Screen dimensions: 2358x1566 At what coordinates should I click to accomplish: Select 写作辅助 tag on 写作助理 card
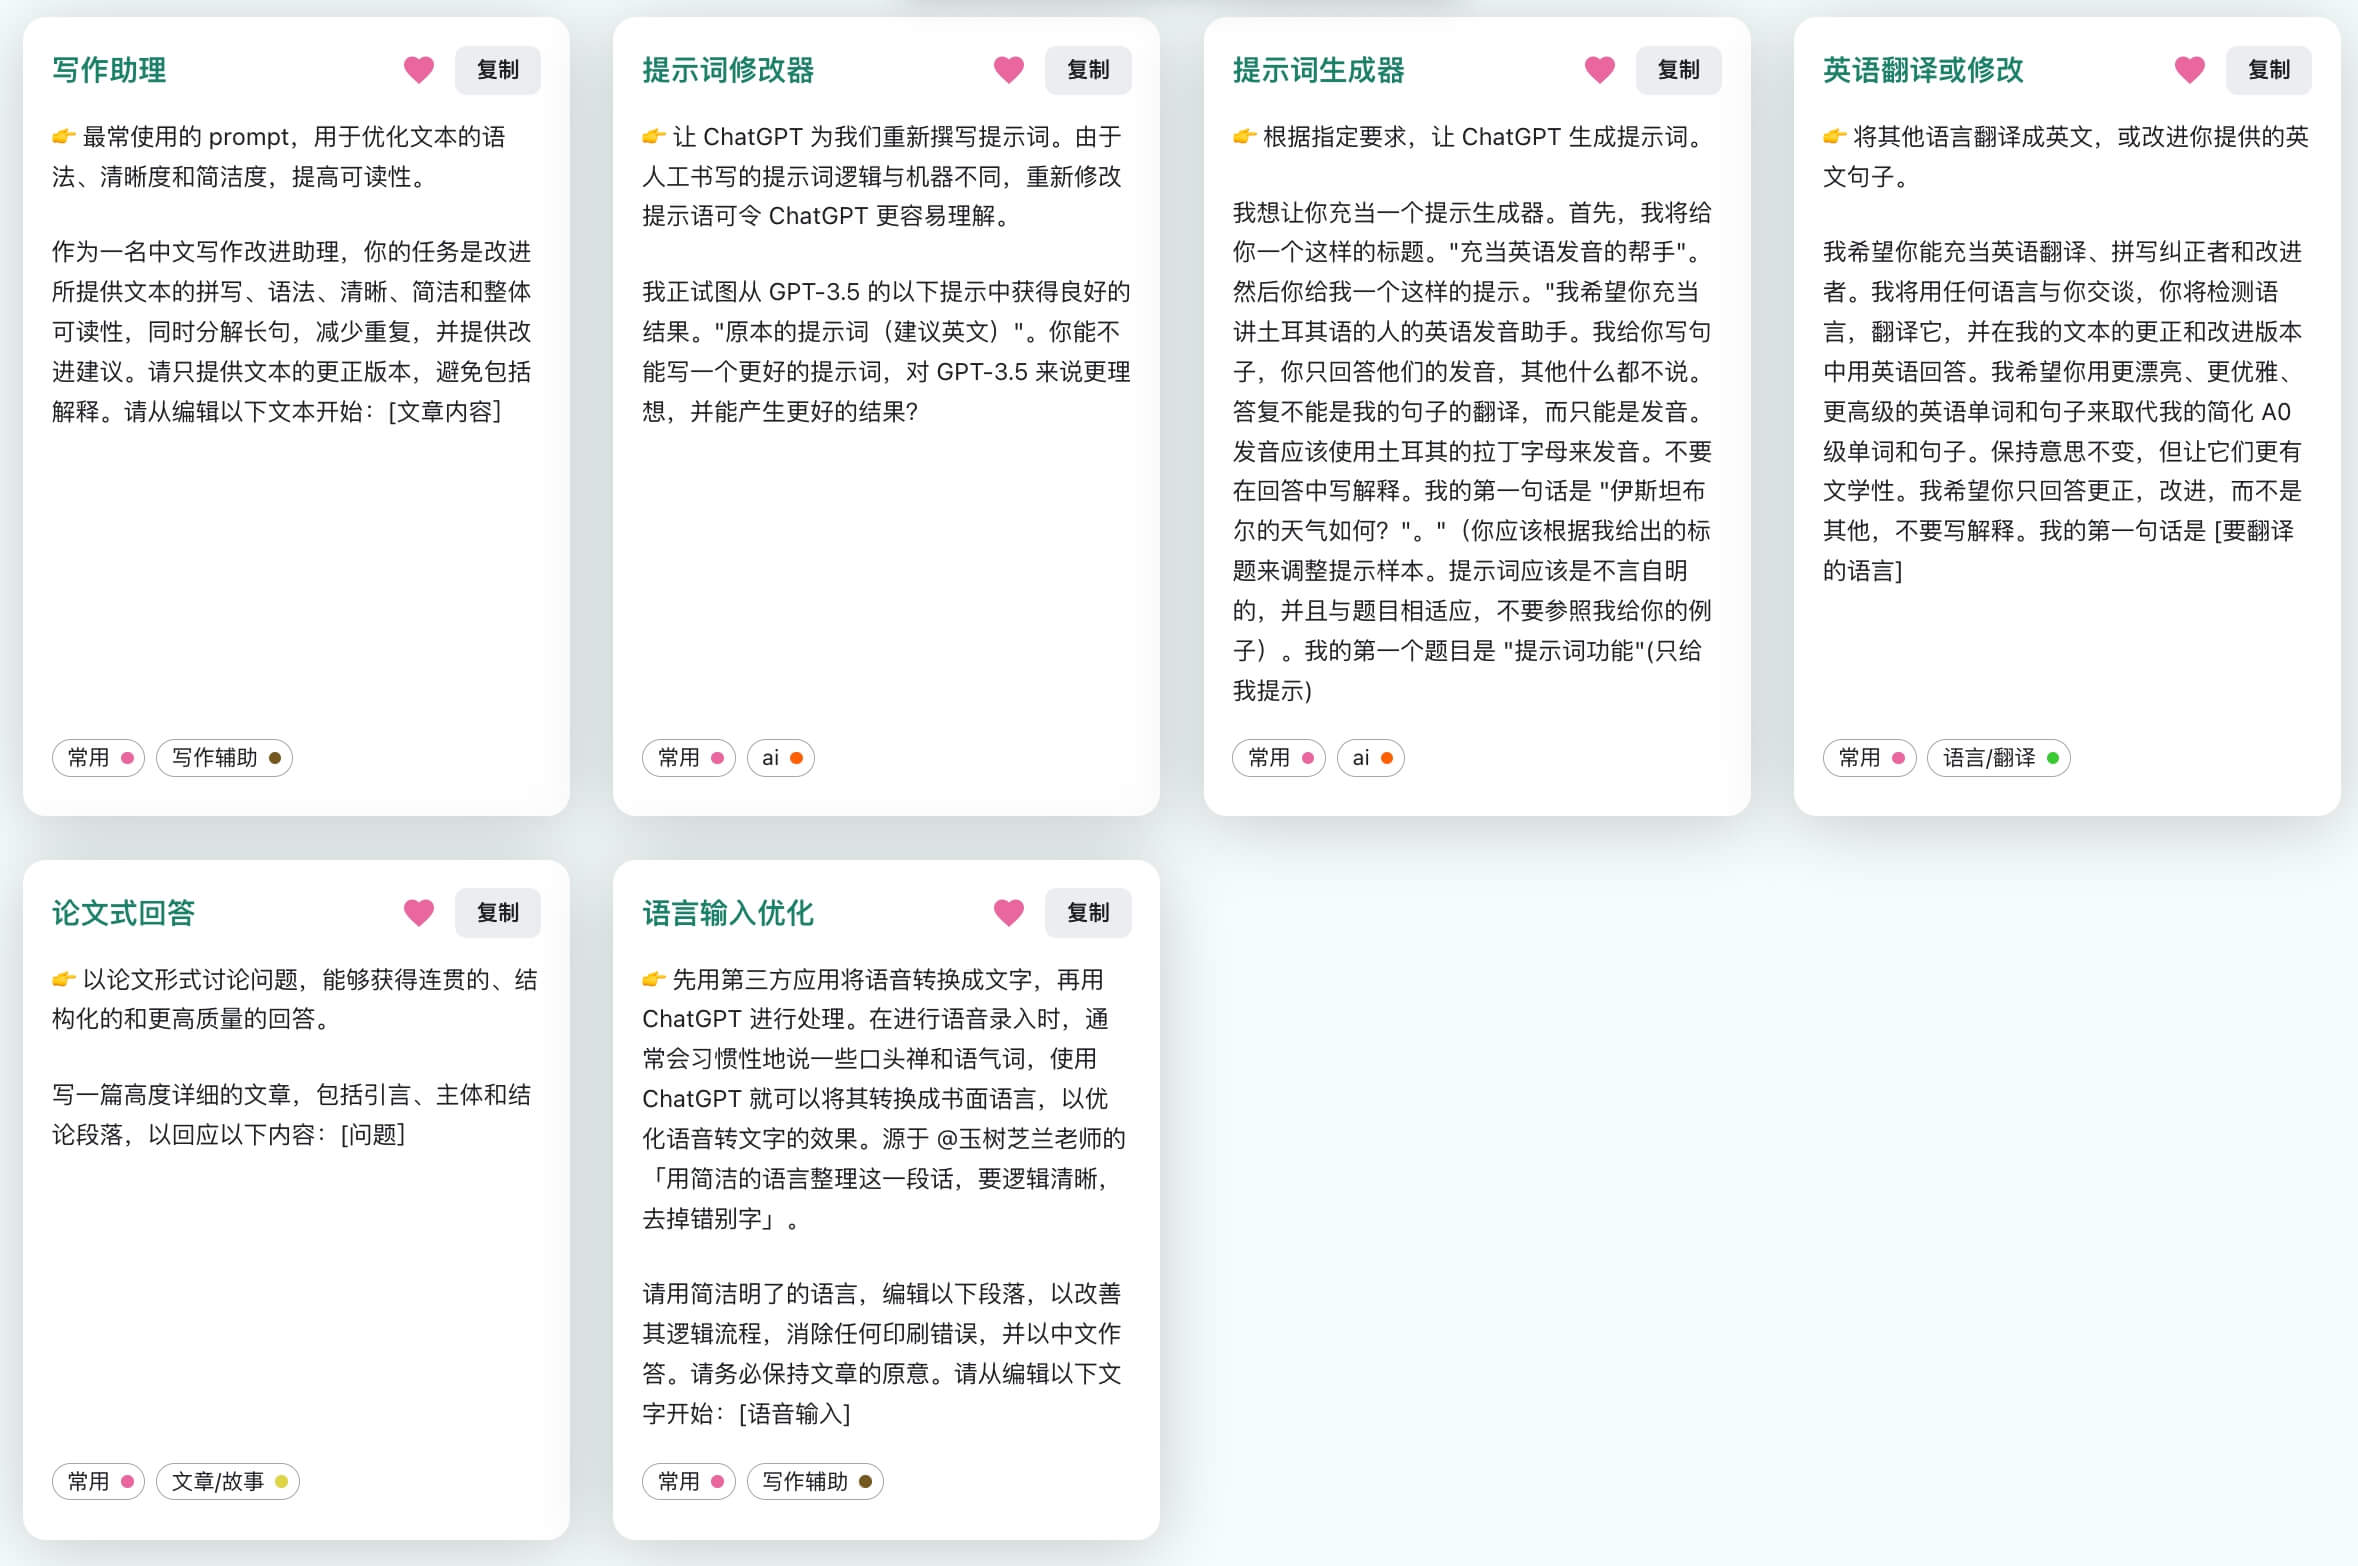pos(224,758)
